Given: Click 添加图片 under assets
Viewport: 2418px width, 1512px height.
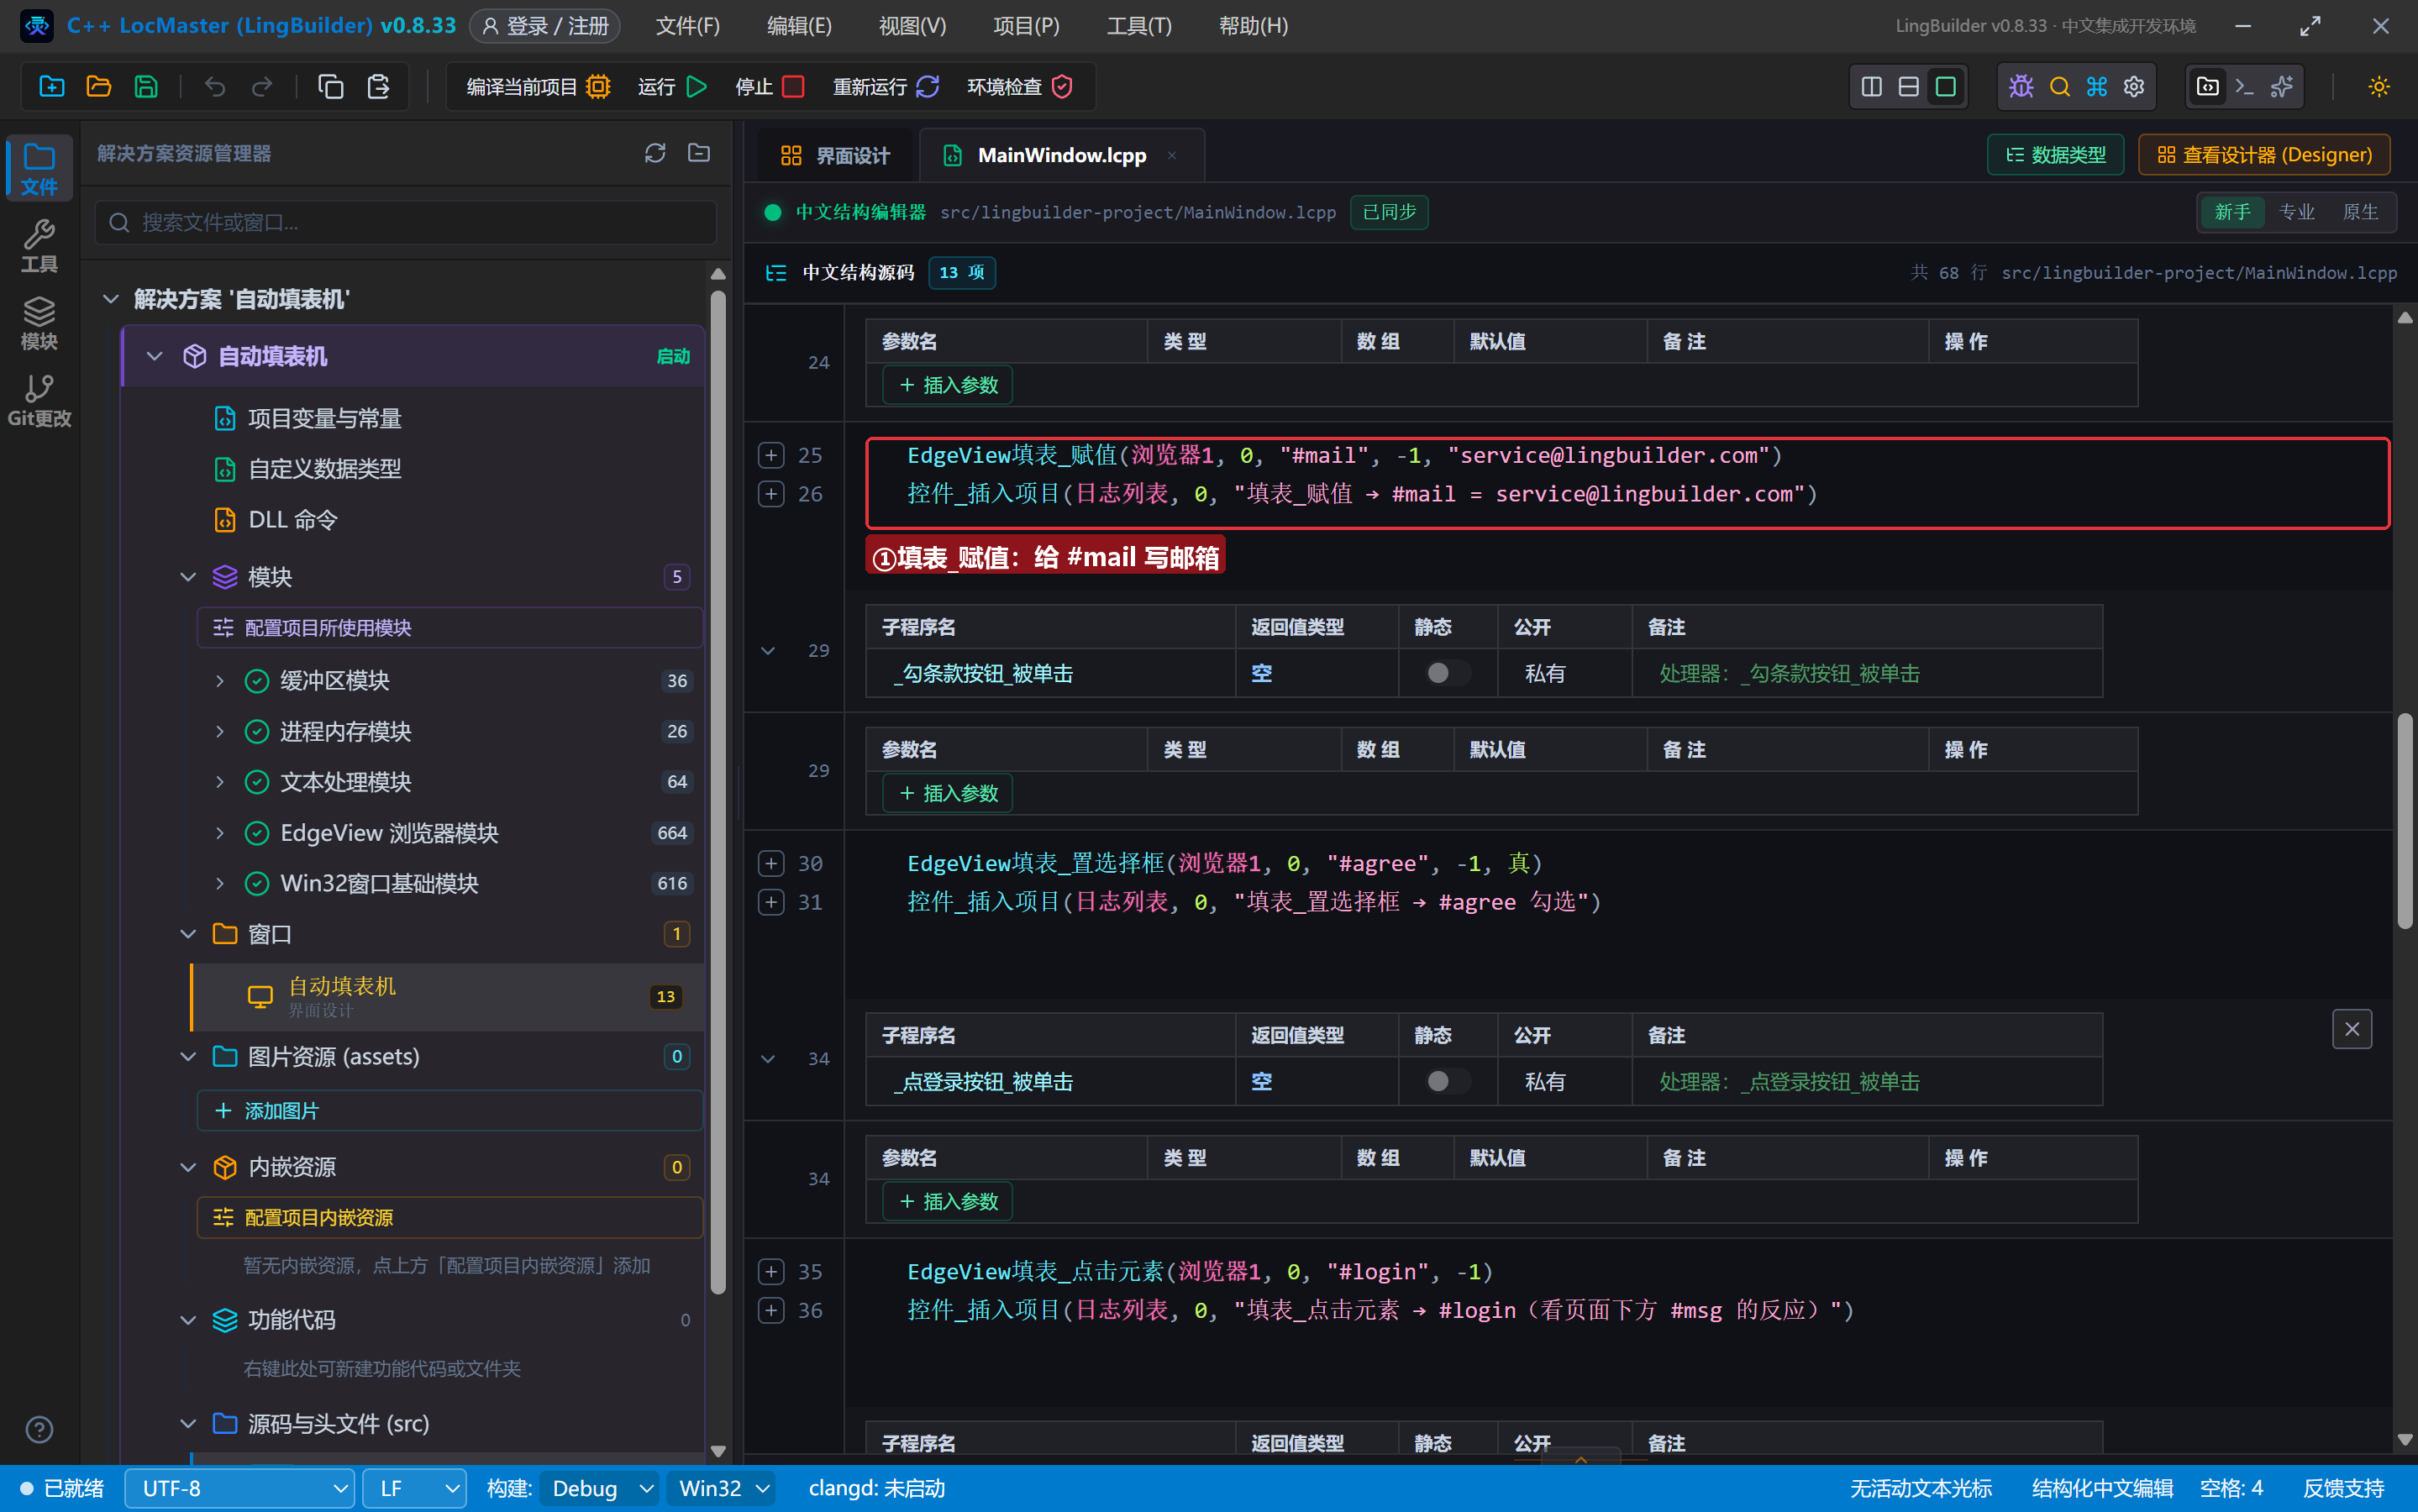Looking at the screenshot, I should (449, 1111).
